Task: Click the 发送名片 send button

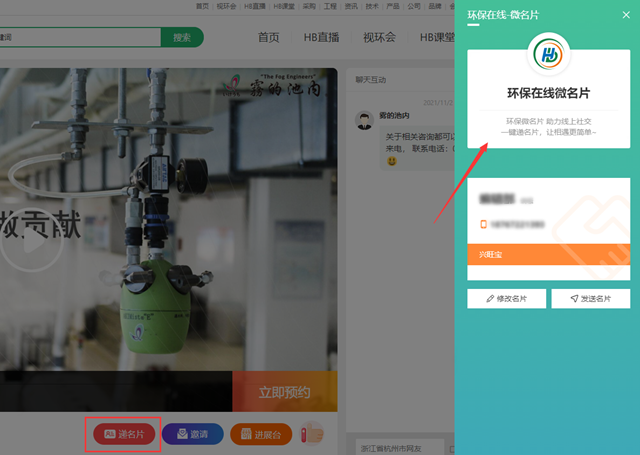Action: click(x=591, y=299)
